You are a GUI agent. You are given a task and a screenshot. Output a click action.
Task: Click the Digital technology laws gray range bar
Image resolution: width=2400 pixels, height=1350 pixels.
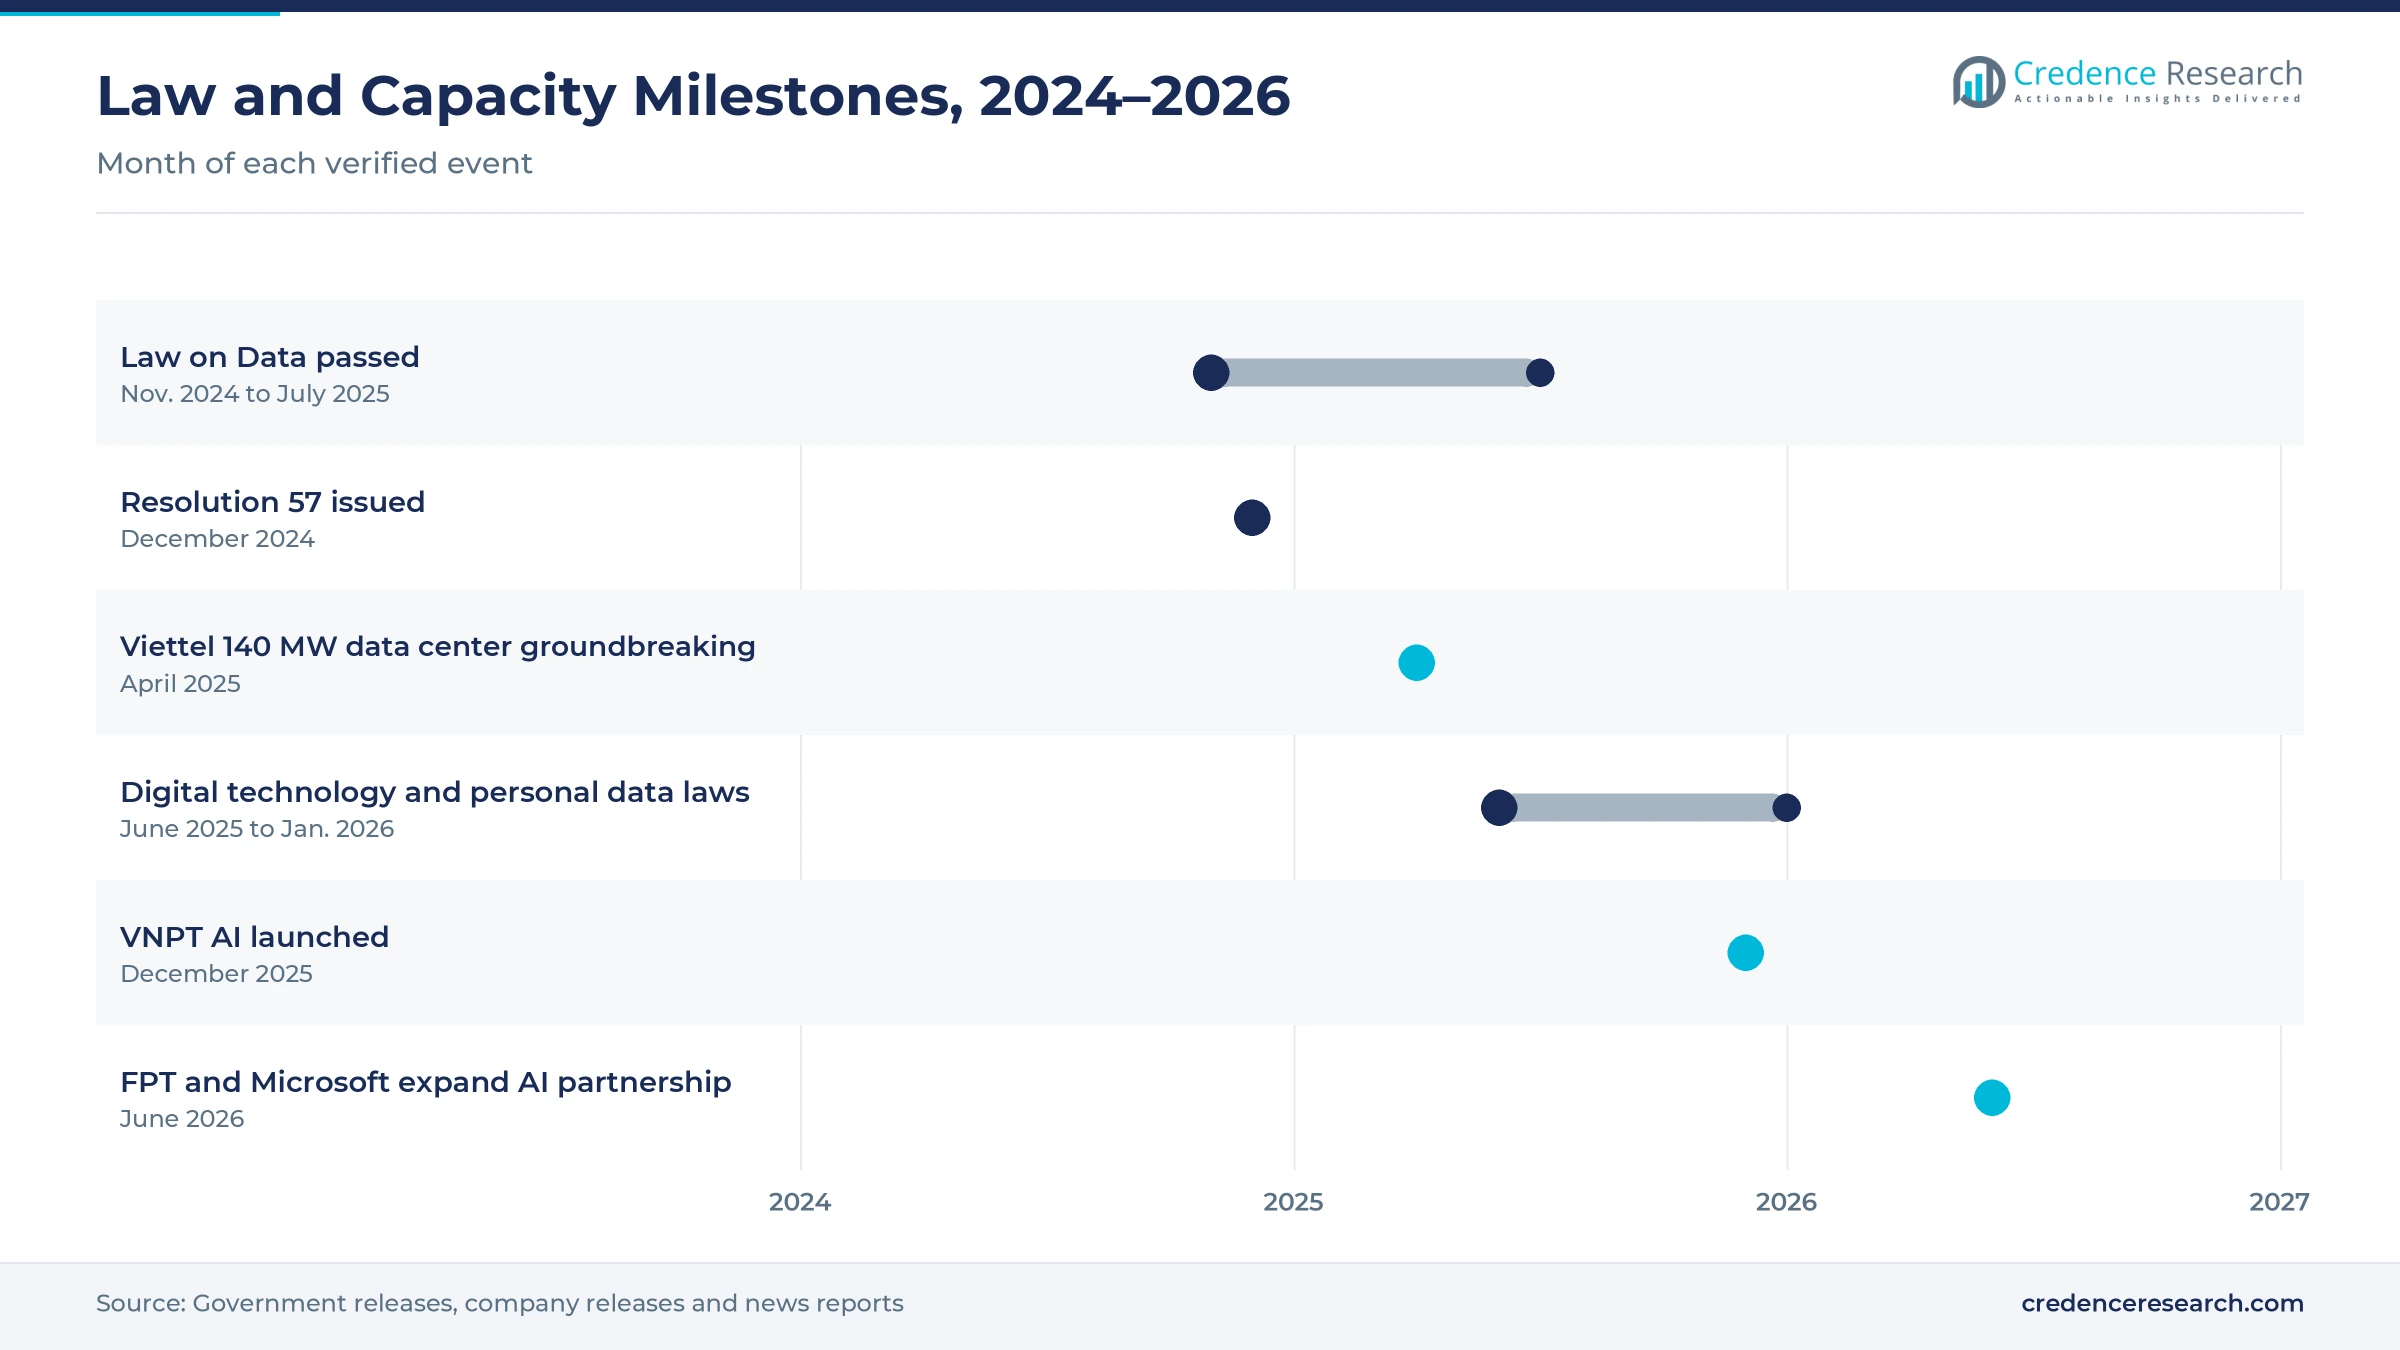1643,808
